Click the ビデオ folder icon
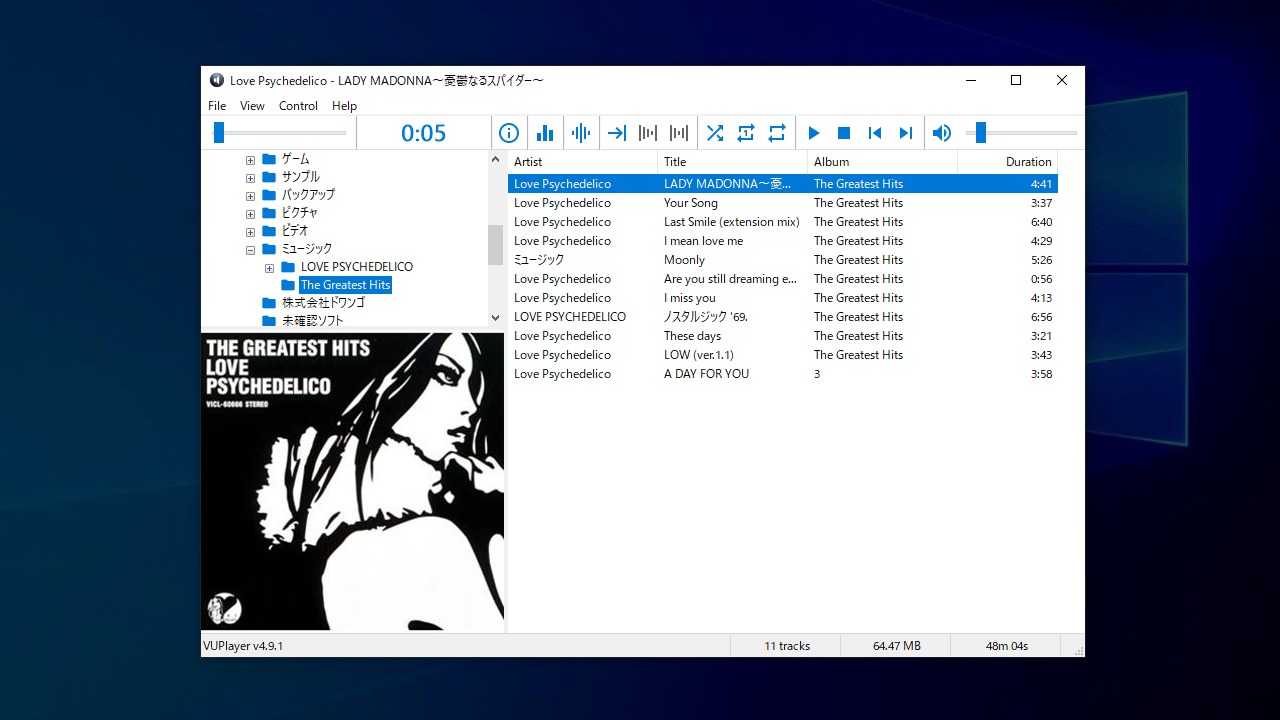 (269, 231)
